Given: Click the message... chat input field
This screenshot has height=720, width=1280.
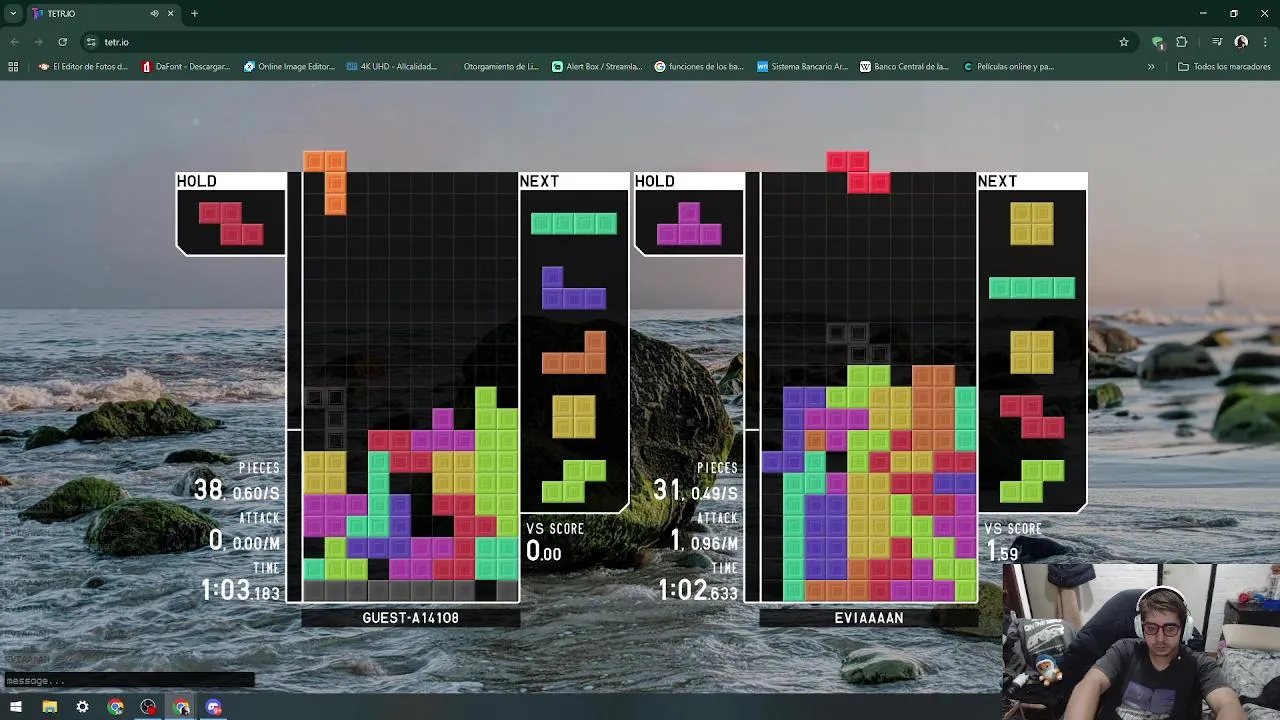Looking at the screenshot, I should (128, 681).
